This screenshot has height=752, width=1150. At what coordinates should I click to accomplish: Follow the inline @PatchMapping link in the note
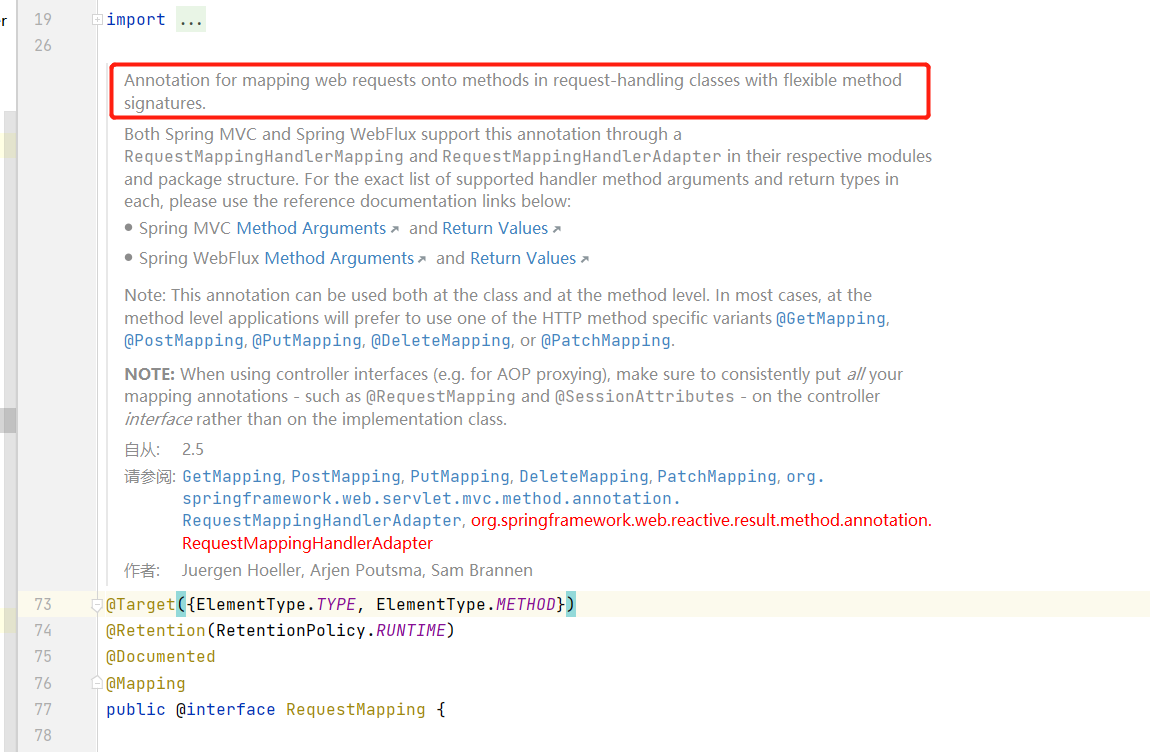[x=606, y=341]
